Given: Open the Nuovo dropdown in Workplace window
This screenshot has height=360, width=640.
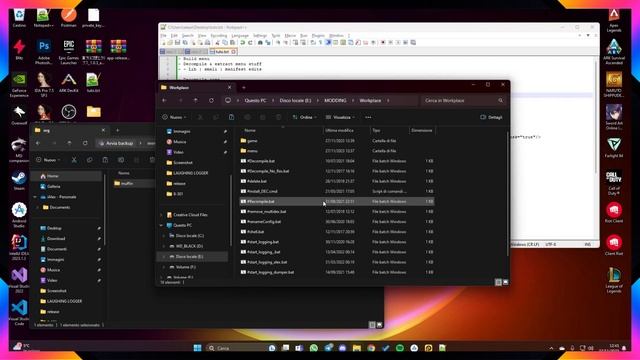Looking at the screenshot, I should click(x=174, y=117).
